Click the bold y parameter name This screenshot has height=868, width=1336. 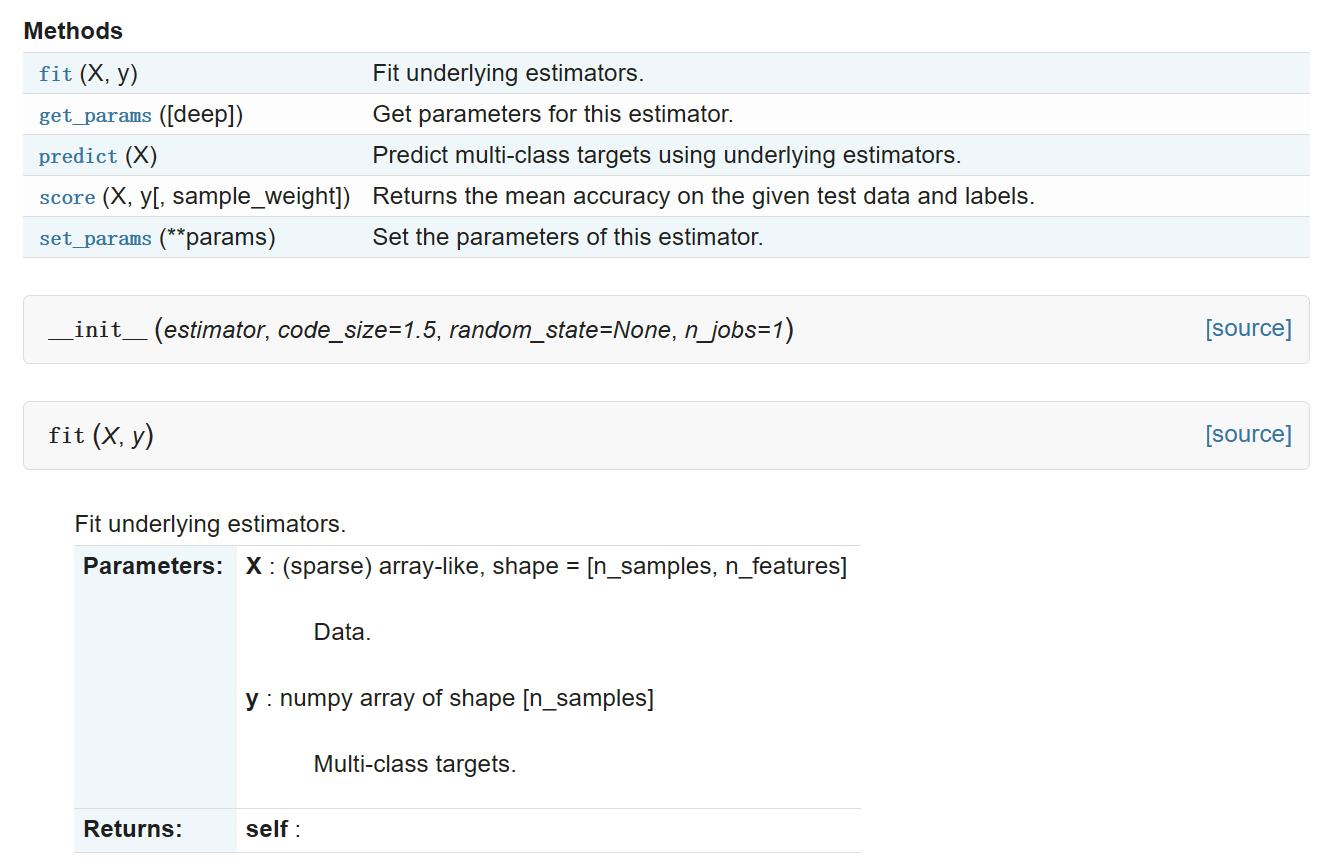point(252,698)
